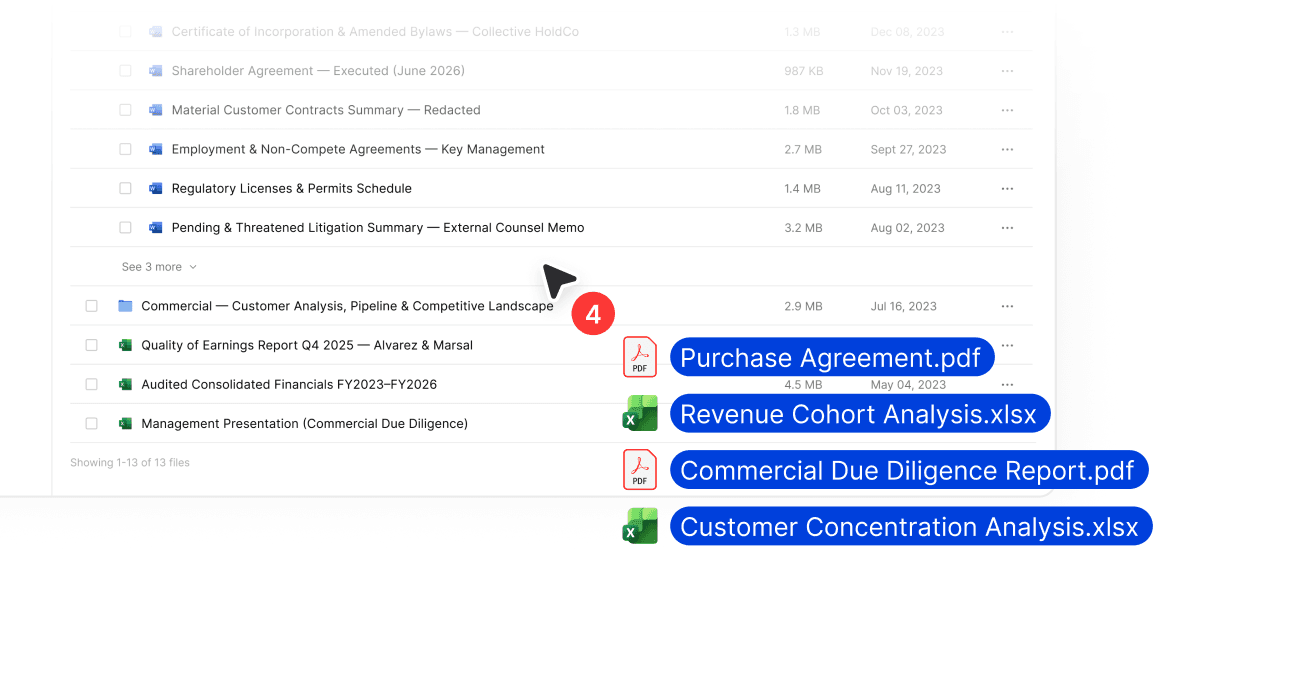Screen dimensions: 1306x680
Task: Check the Employment & Non-Compete Agreements checkbox
Action: [125, 149]
